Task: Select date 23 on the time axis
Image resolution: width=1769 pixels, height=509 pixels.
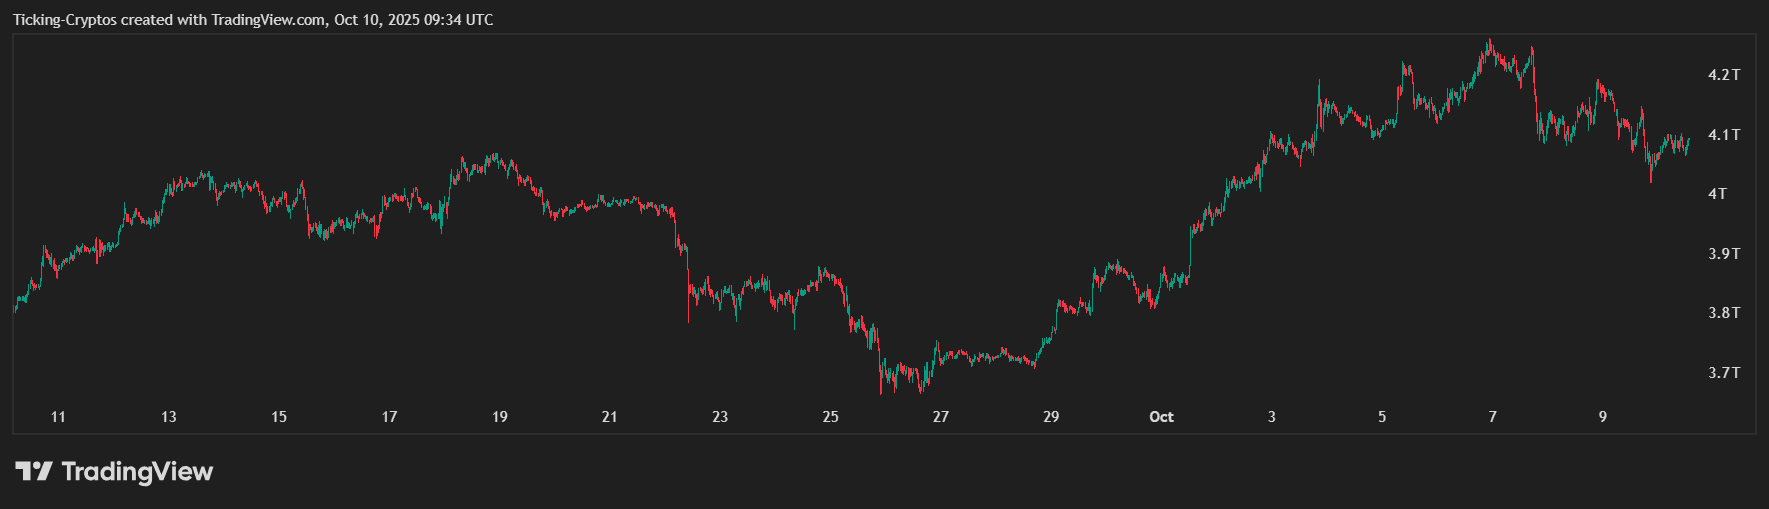Action: coord(720,416)
